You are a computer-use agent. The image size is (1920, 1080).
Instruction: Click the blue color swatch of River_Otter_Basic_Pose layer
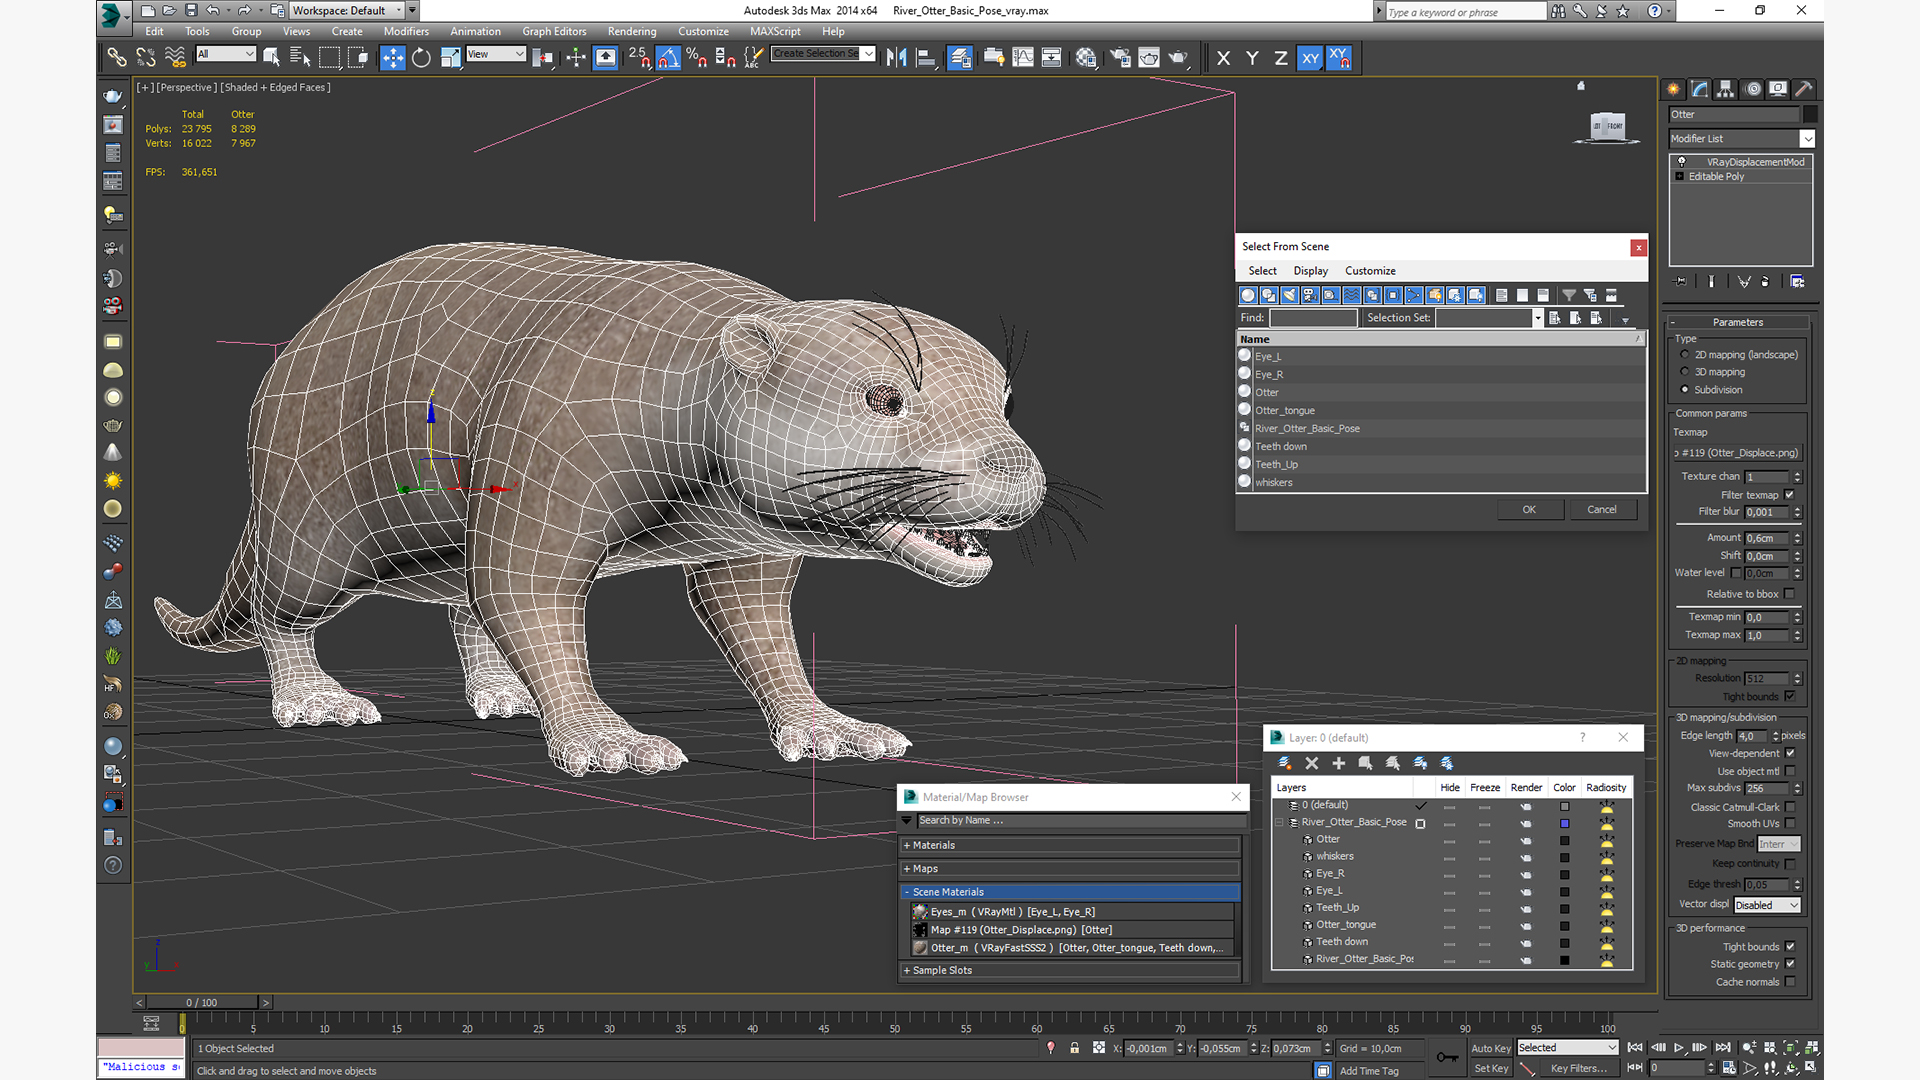pos(1565,824)
